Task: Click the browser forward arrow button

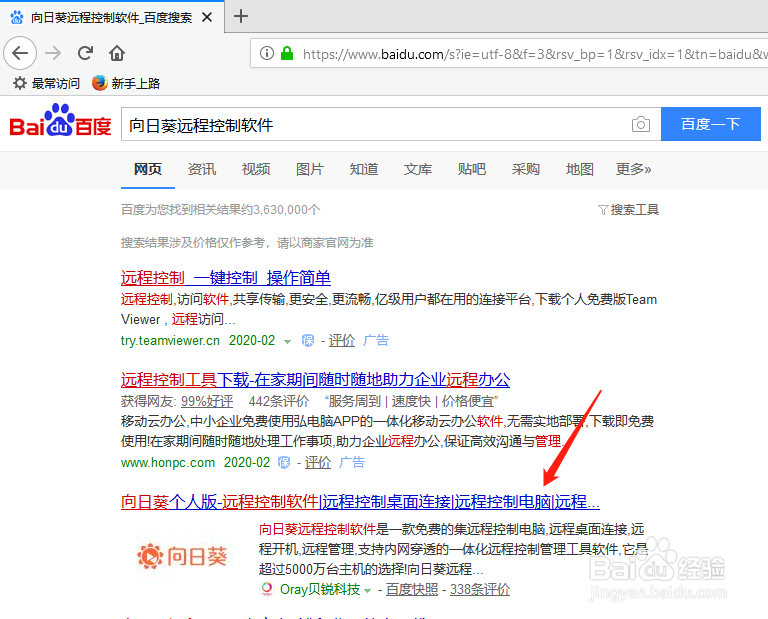Action: 53,53
